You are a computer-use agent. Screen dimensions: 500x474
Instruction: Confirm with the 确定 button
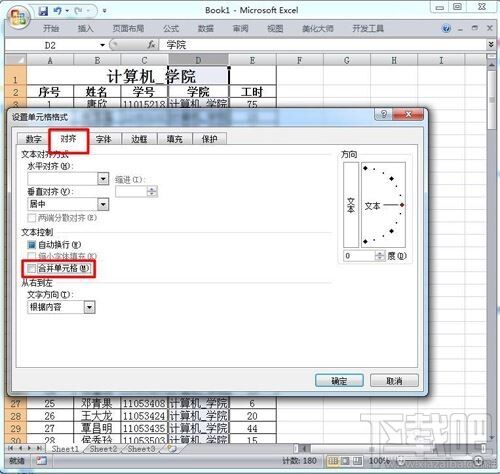tap(339, 381)
